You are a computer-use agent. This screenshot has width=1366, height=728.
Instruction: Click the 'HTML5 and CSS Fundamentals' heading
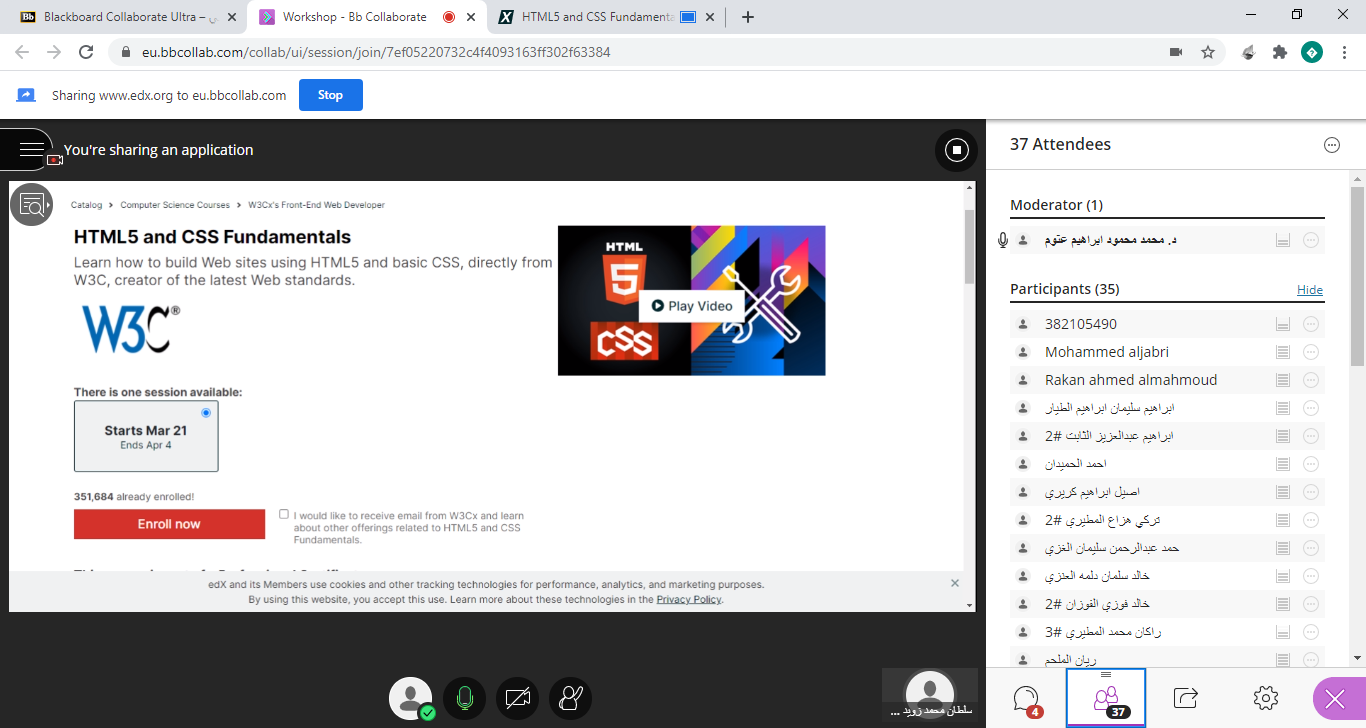(x=212, y=237)
